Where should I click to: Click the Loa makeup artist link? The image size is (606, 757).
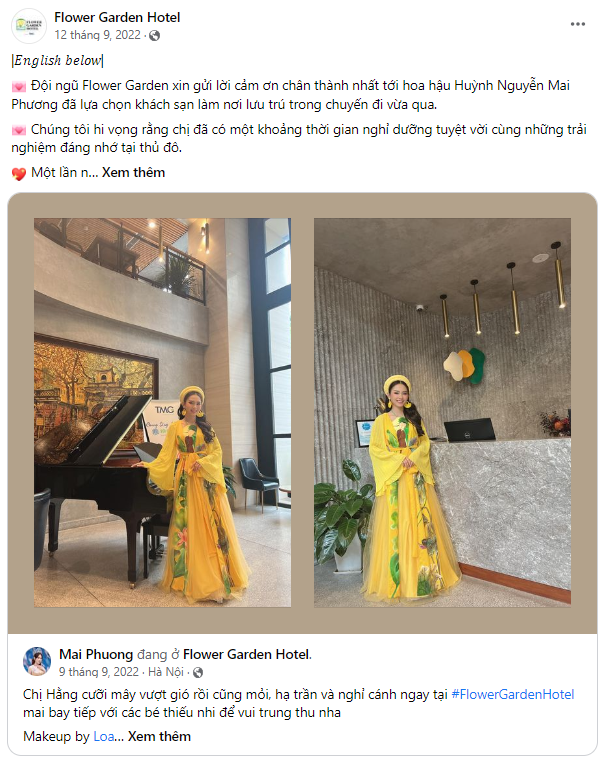[x=104, y=736]
